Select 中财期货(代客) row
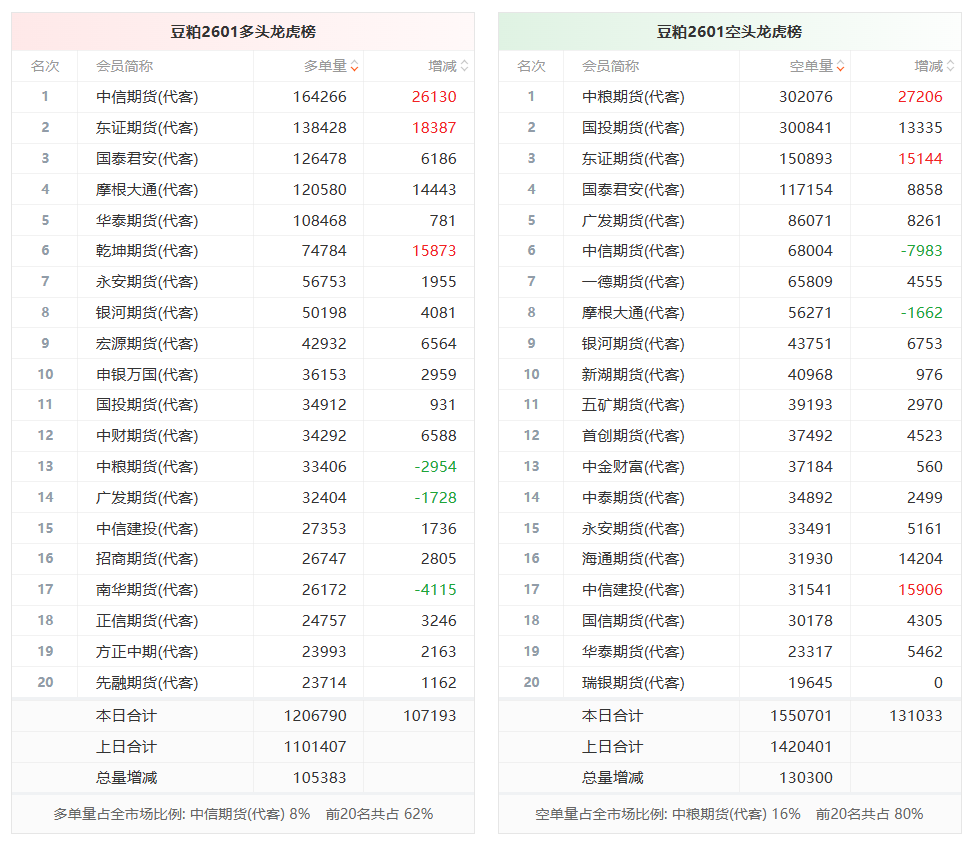The height and width of the screenshot is (845, 971). (243, 436)
